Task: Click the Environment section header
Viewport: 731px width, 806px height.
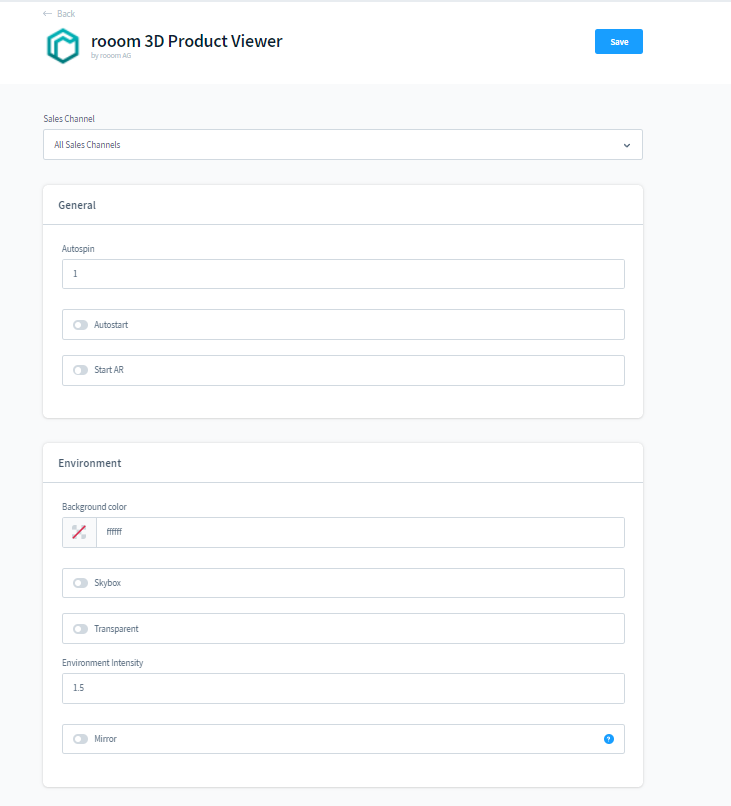Action: click(x=90, y=463)
